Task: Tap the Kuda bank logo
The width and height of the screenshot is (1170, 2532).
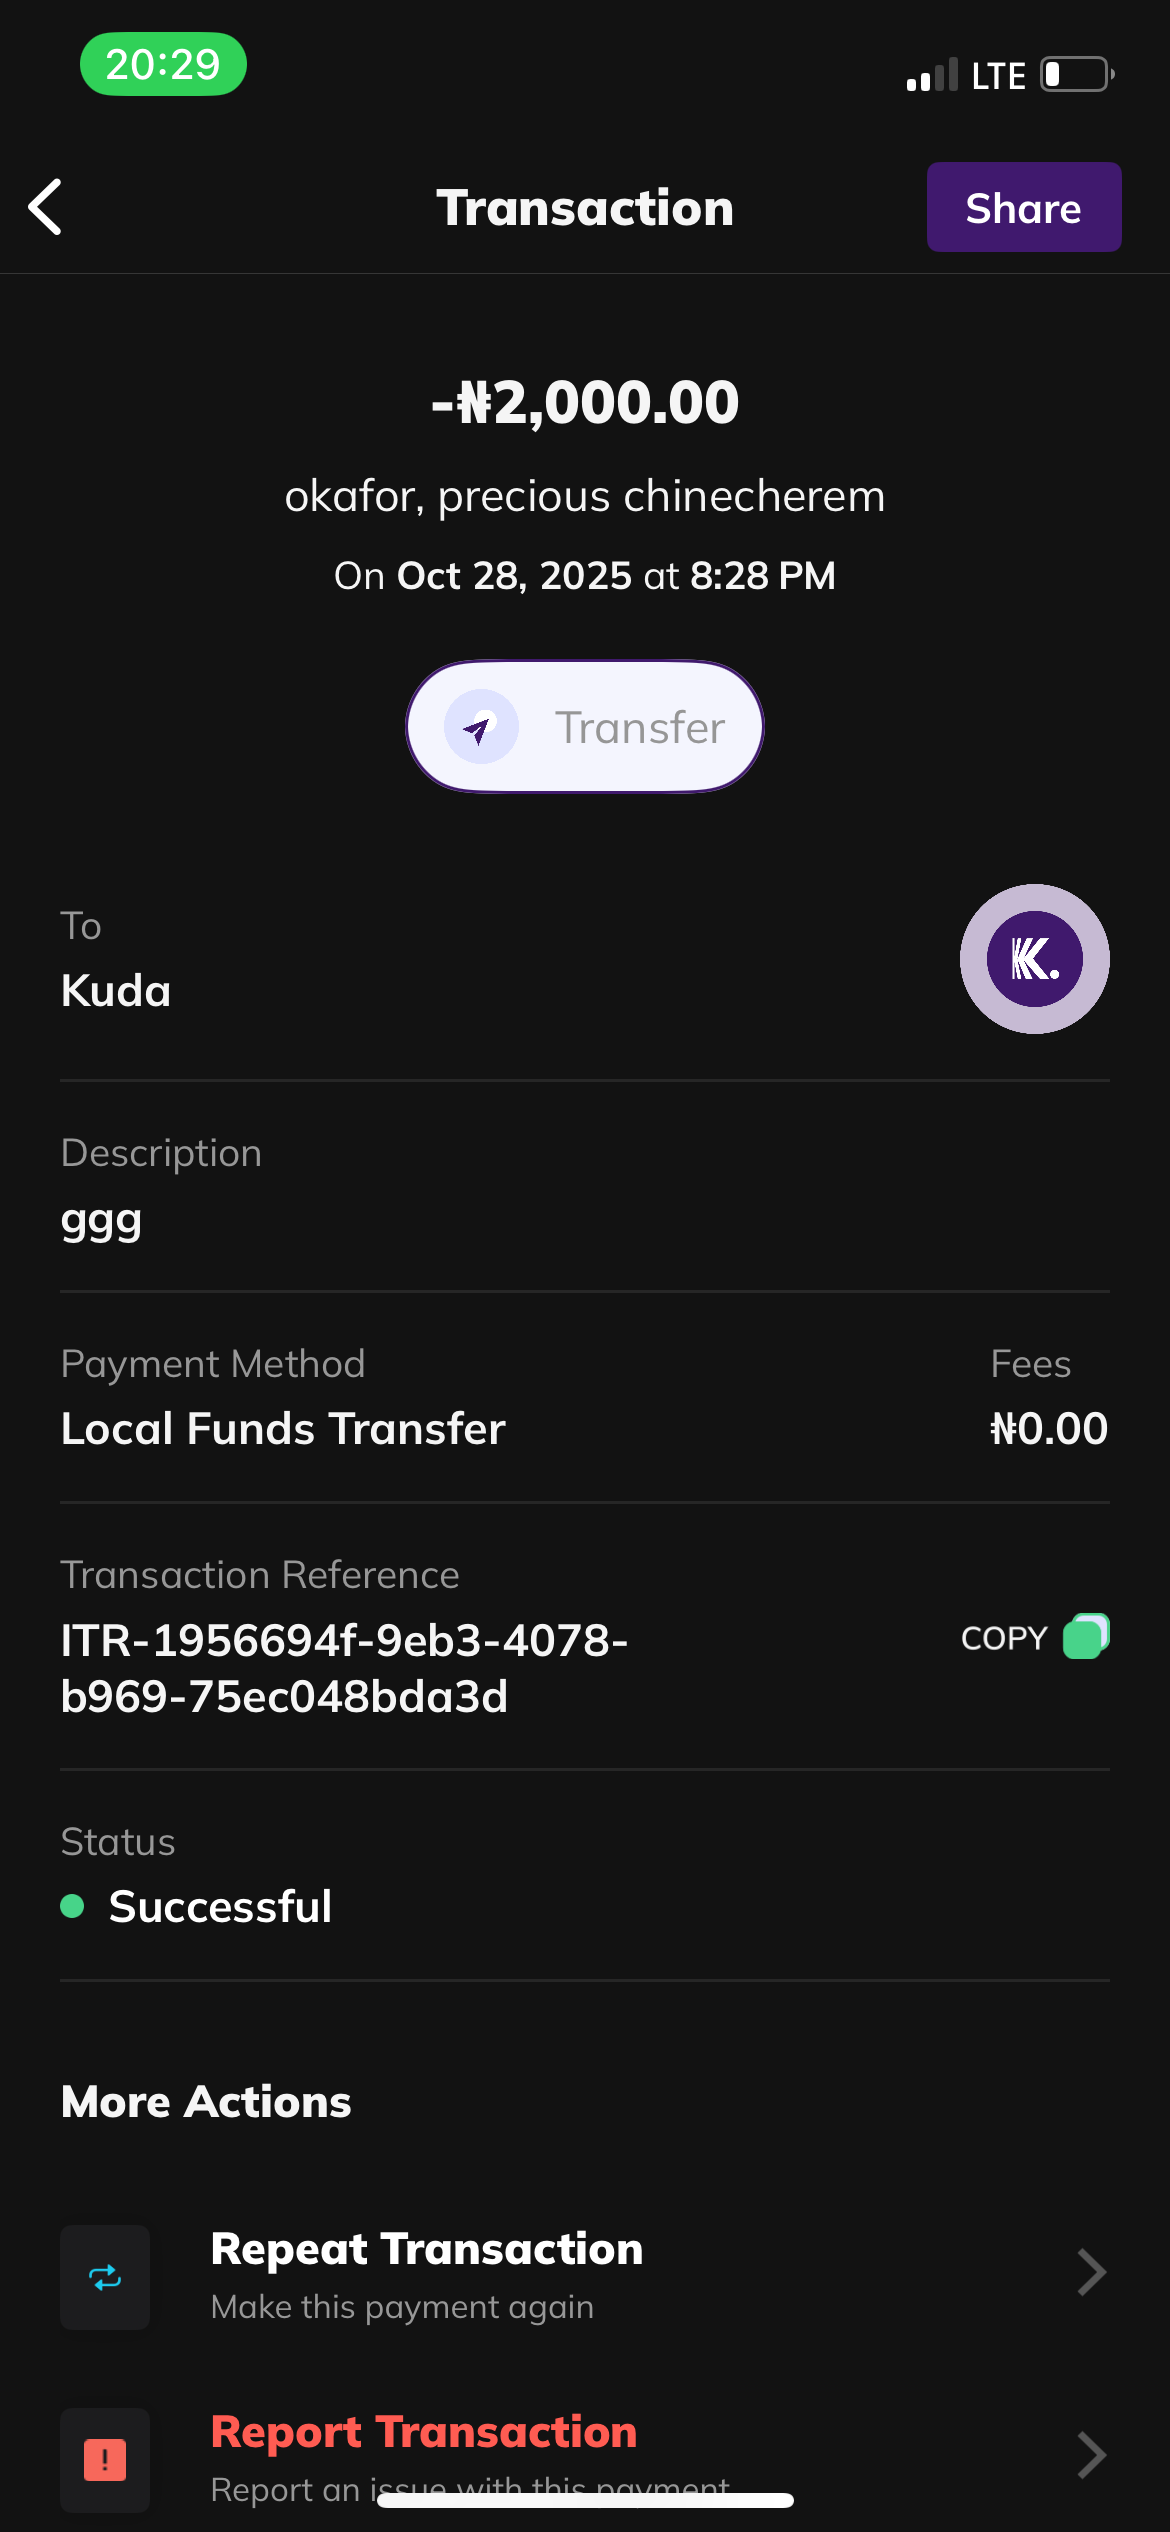Action: pyautogui.click(x=1034, y=959)
